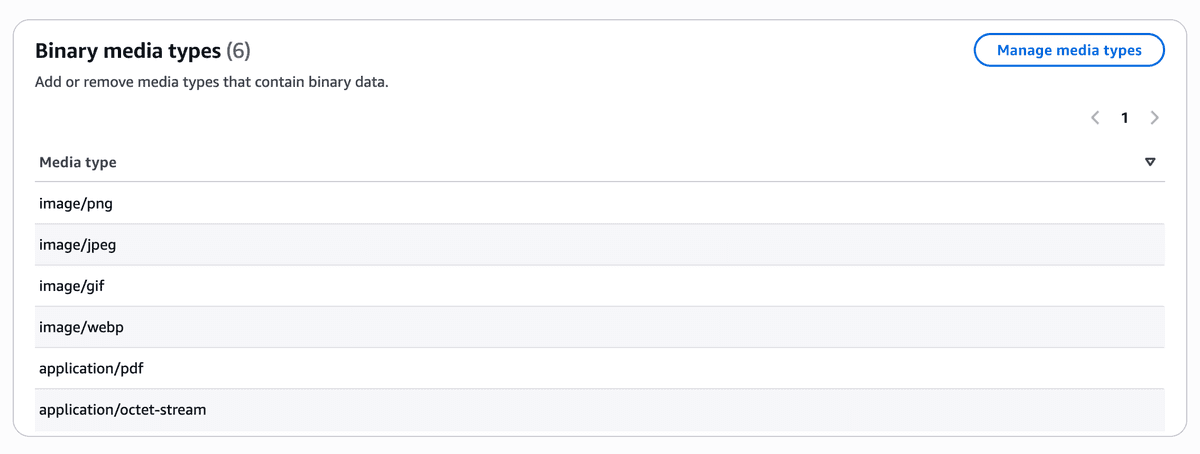Go to the next page of media types
1200x454 pixels.
coord(1155,118)
